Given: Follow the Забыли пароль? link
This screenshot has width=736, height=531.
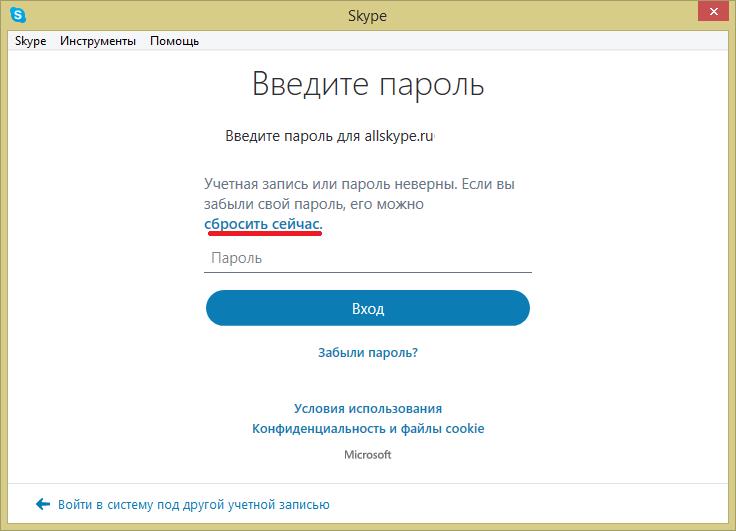Looking at the screenshot, I should (x=368, y=353).
